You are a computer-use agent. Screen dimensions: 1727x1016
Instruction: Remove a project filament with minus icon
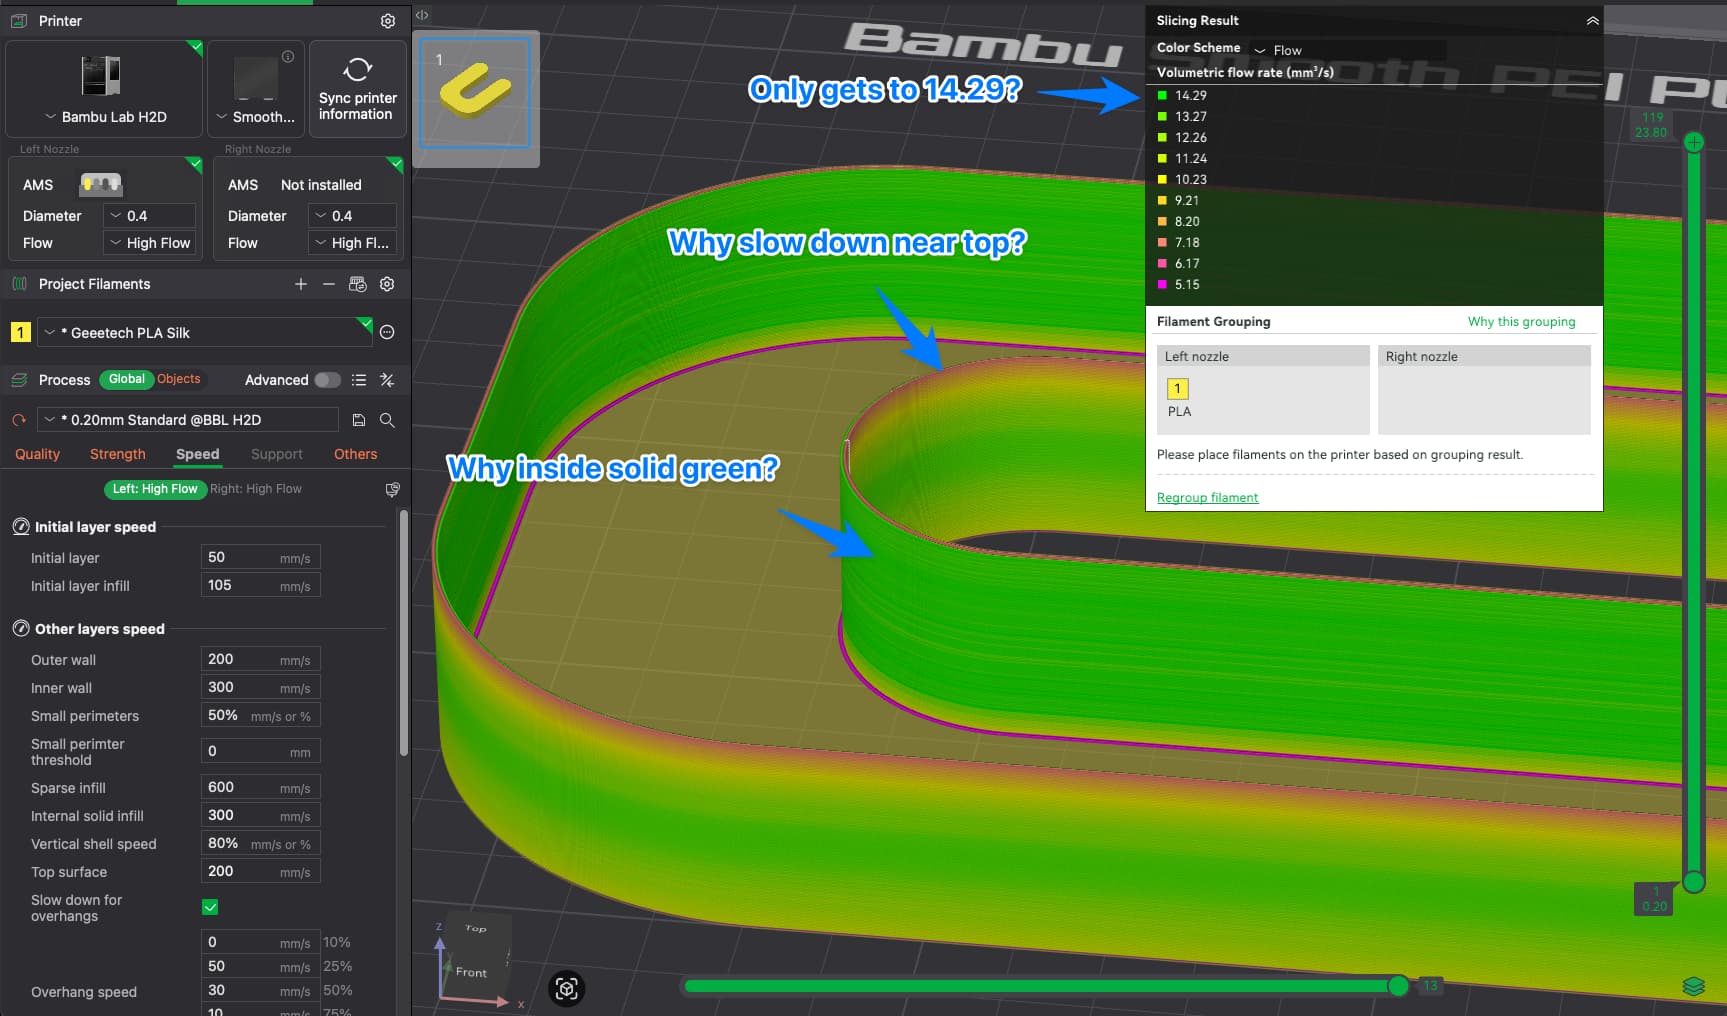(x=328, y=284)
